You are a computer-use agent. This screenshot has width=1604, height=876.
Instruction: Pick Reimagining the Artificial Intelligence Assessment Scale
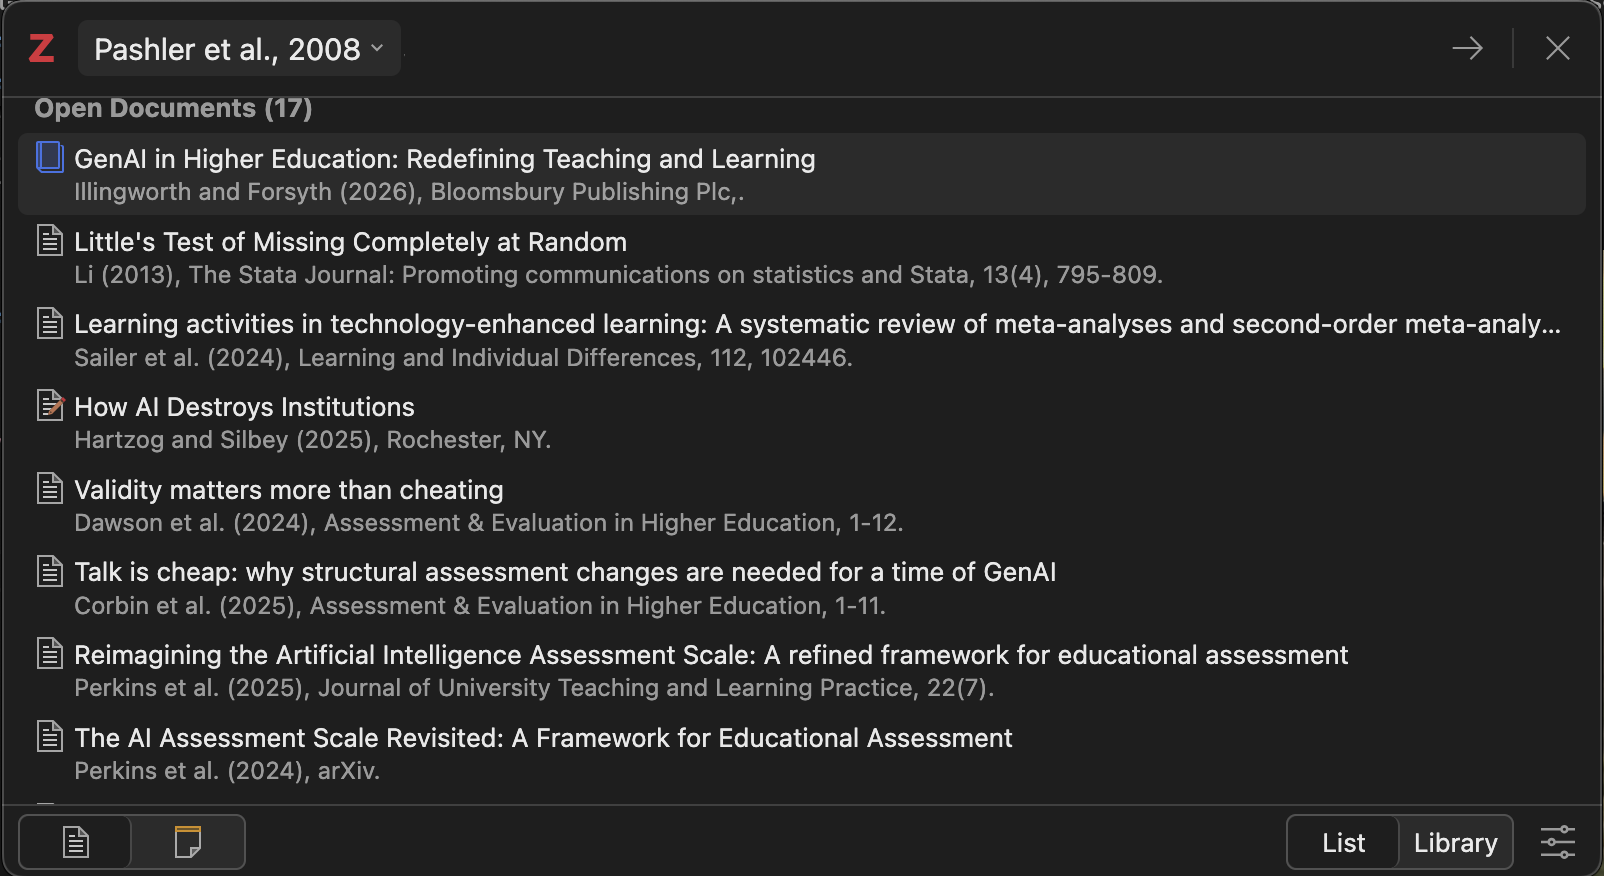[710, 655]
